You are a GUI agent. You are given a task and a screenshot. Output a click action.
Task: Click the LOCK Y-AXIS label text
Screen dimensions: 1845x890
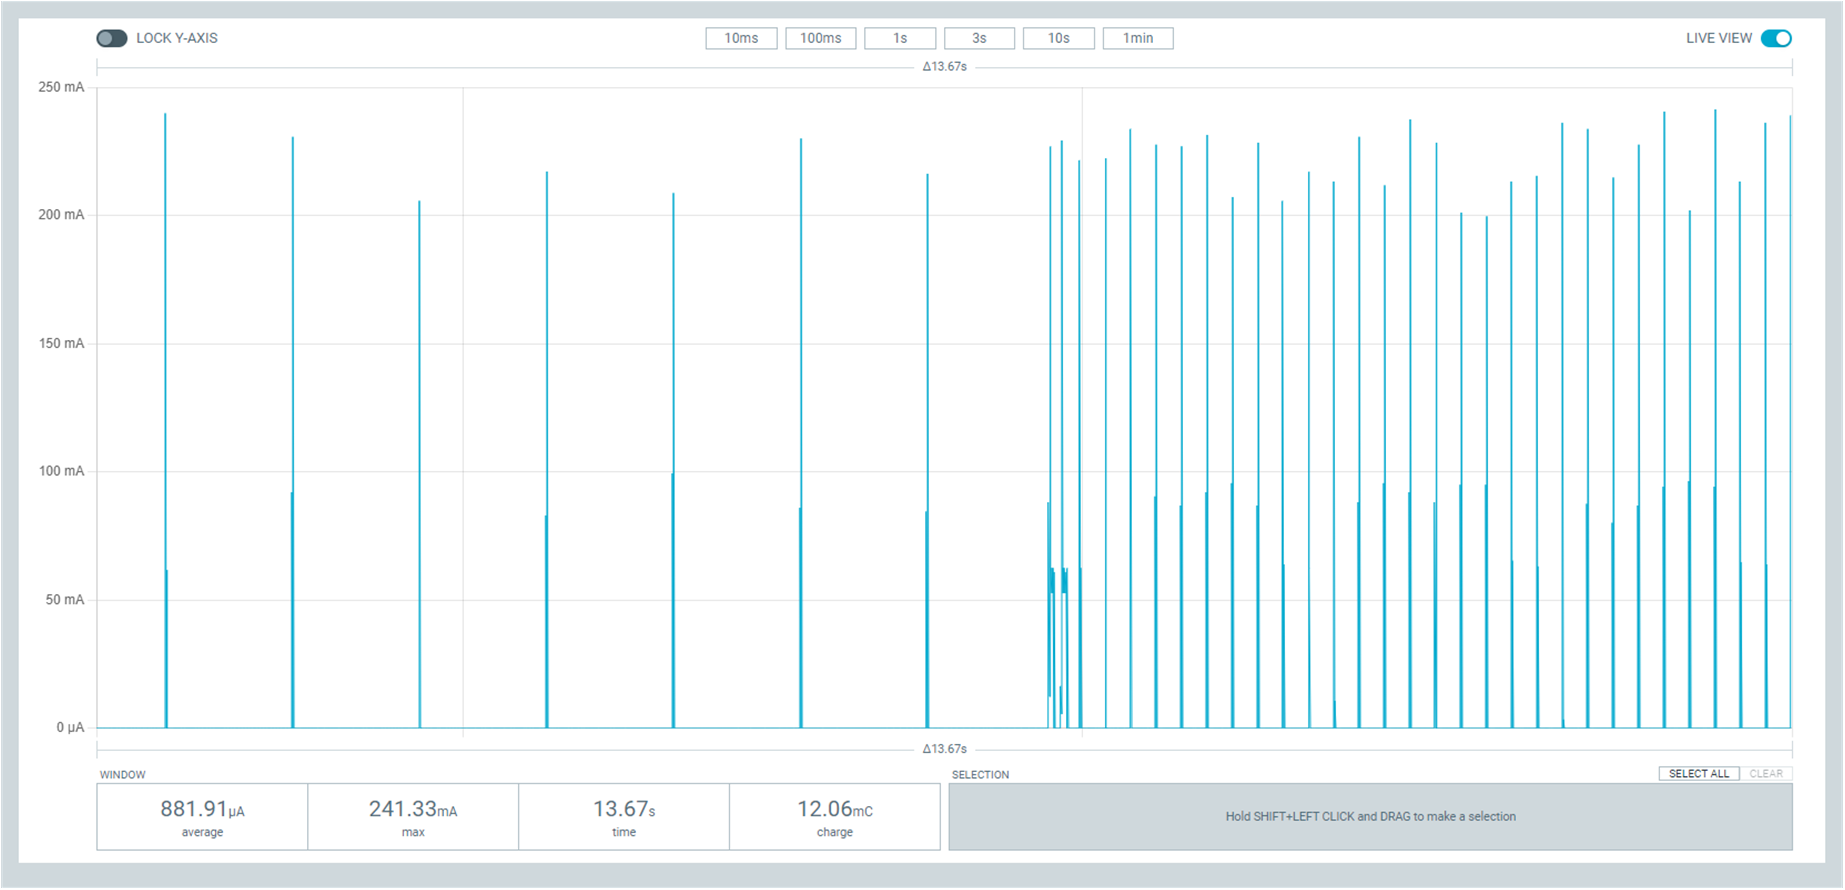point(177,38)
